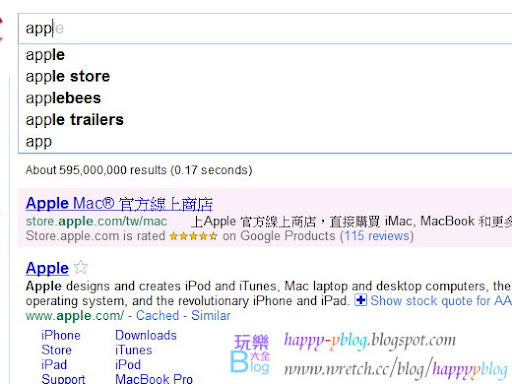Click the search box containing 'app'
Viewport: 512px width, 384px height.
pos(265,29)
